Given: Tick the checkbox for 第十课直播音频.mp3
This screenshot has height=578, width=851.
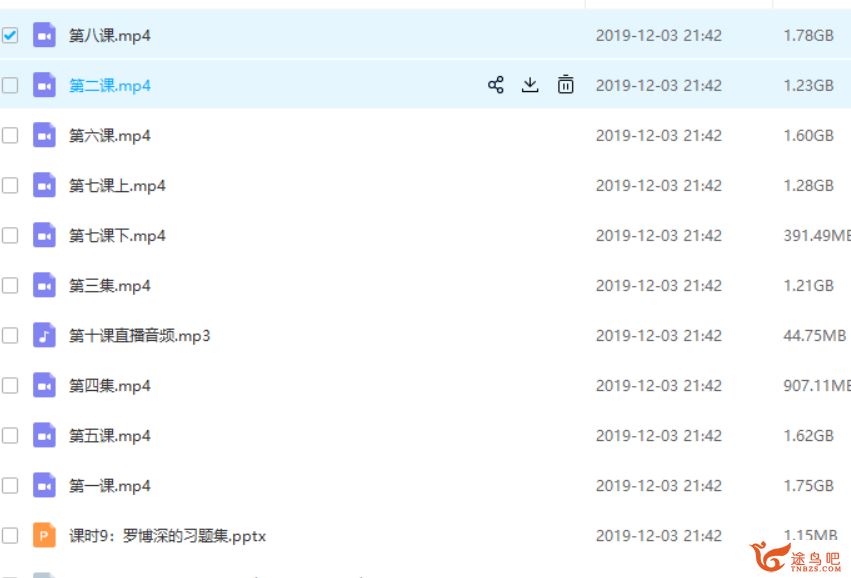Looking at the screenshot, I should coord(10,335).
